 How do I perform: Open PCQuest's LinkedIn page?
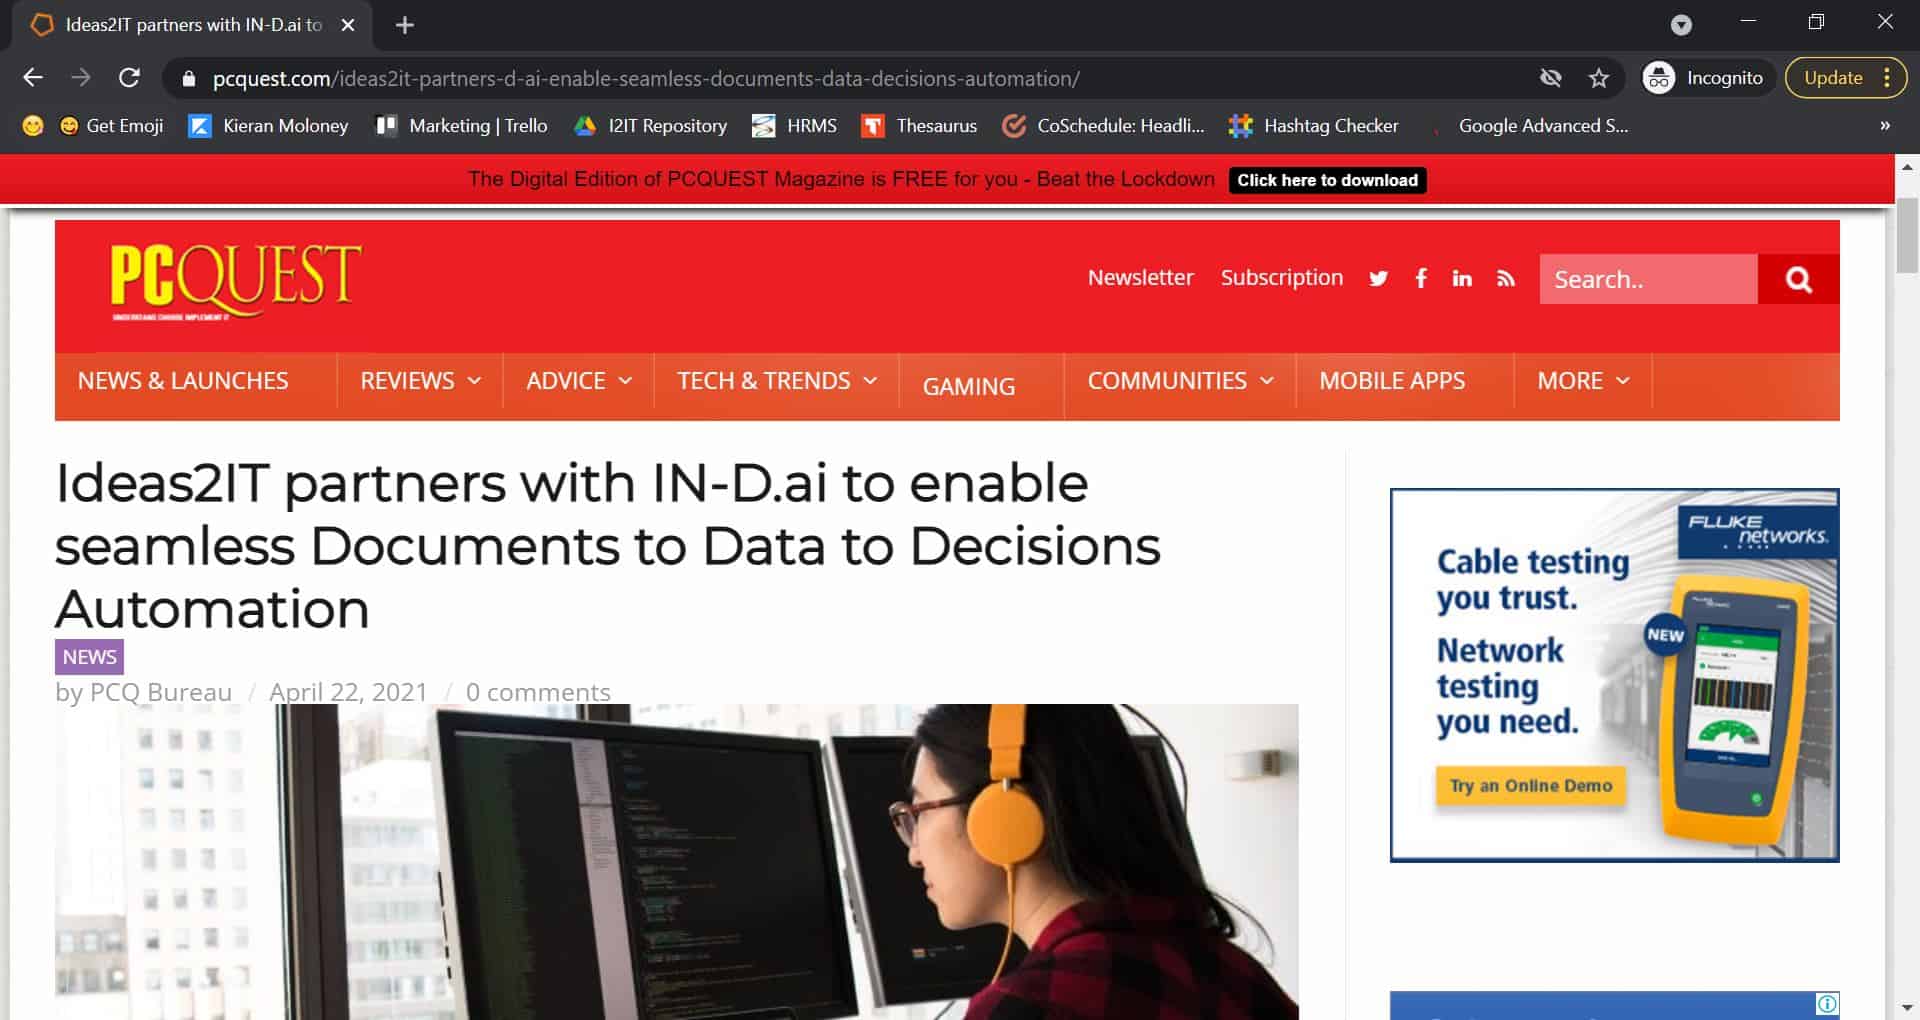1463,278
